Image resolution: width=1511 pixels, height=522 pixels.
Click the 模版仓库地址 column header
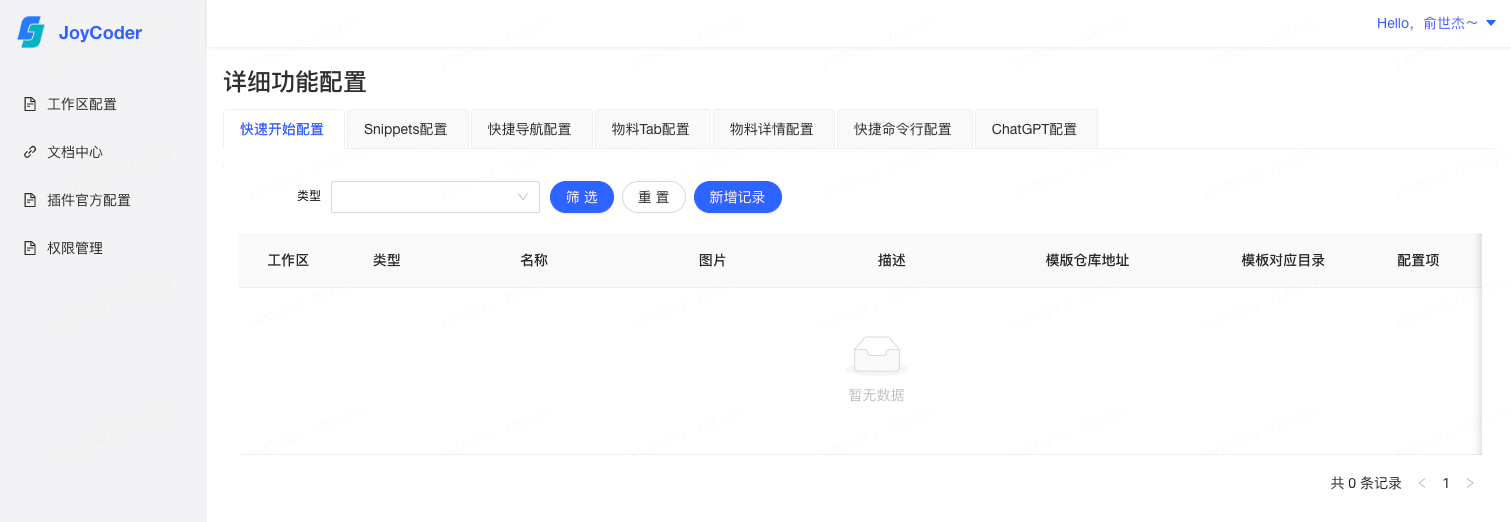click(x=1088, y=260)
